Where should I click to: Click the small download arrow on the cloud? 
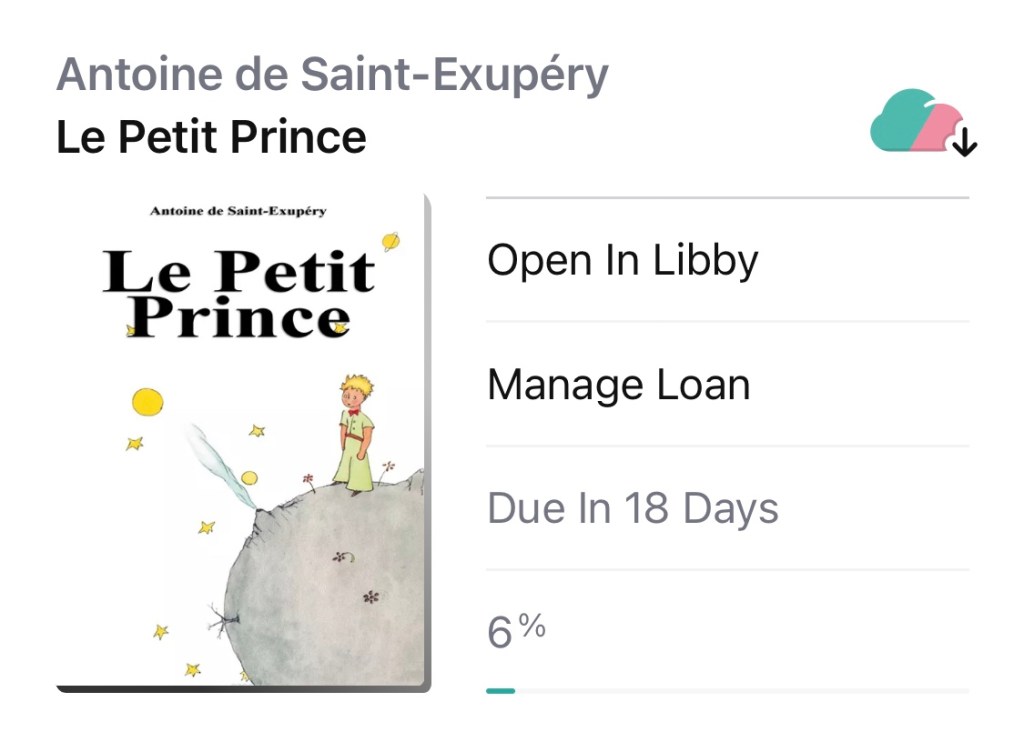[964, 144]
